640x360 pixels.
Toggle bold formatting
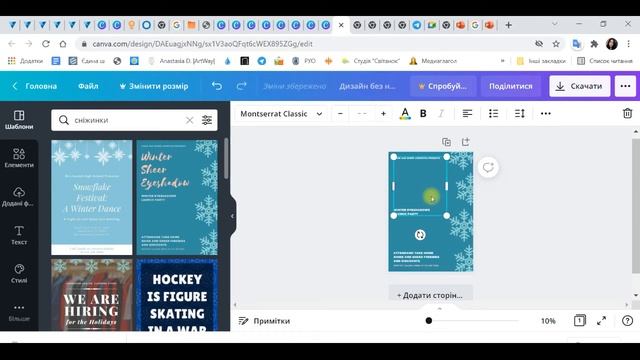click(423, 114)
